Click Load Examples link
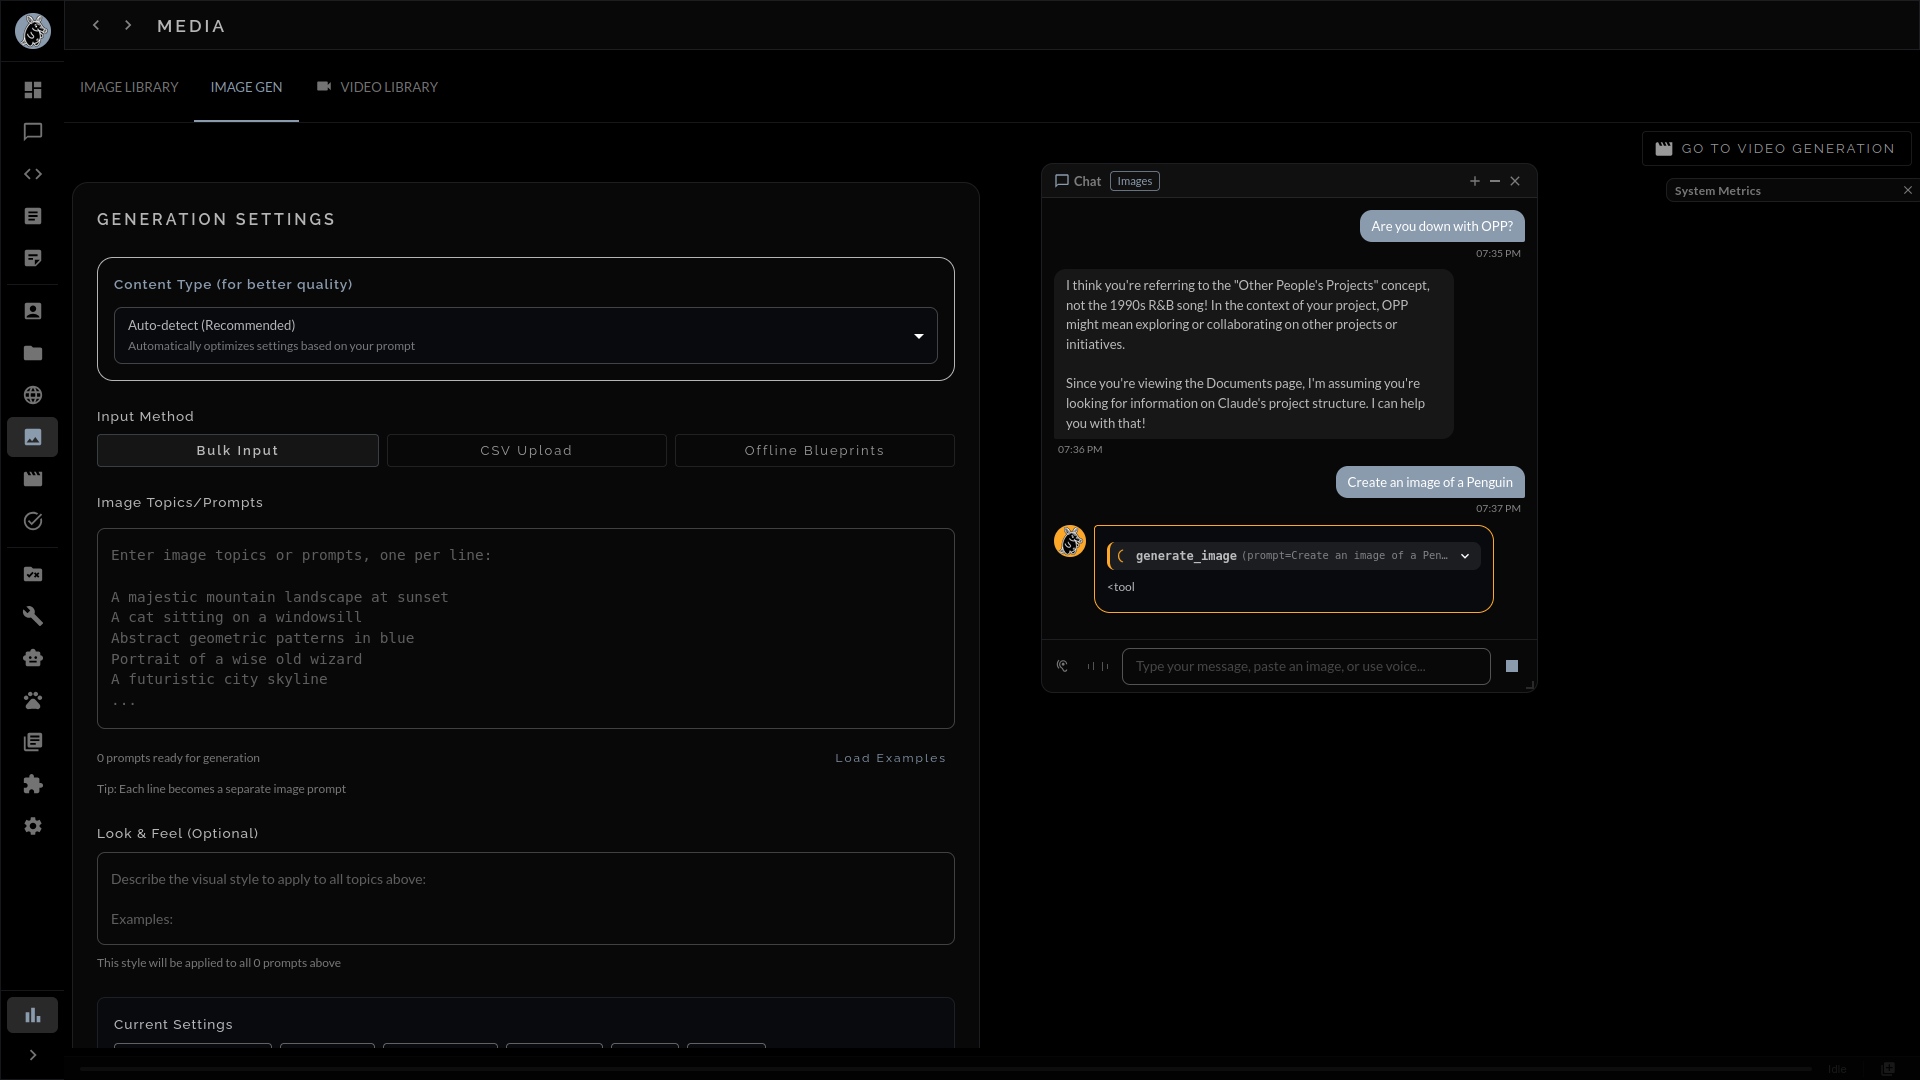Screen dimensions: 1920x1080 click(x=889, y=758)
